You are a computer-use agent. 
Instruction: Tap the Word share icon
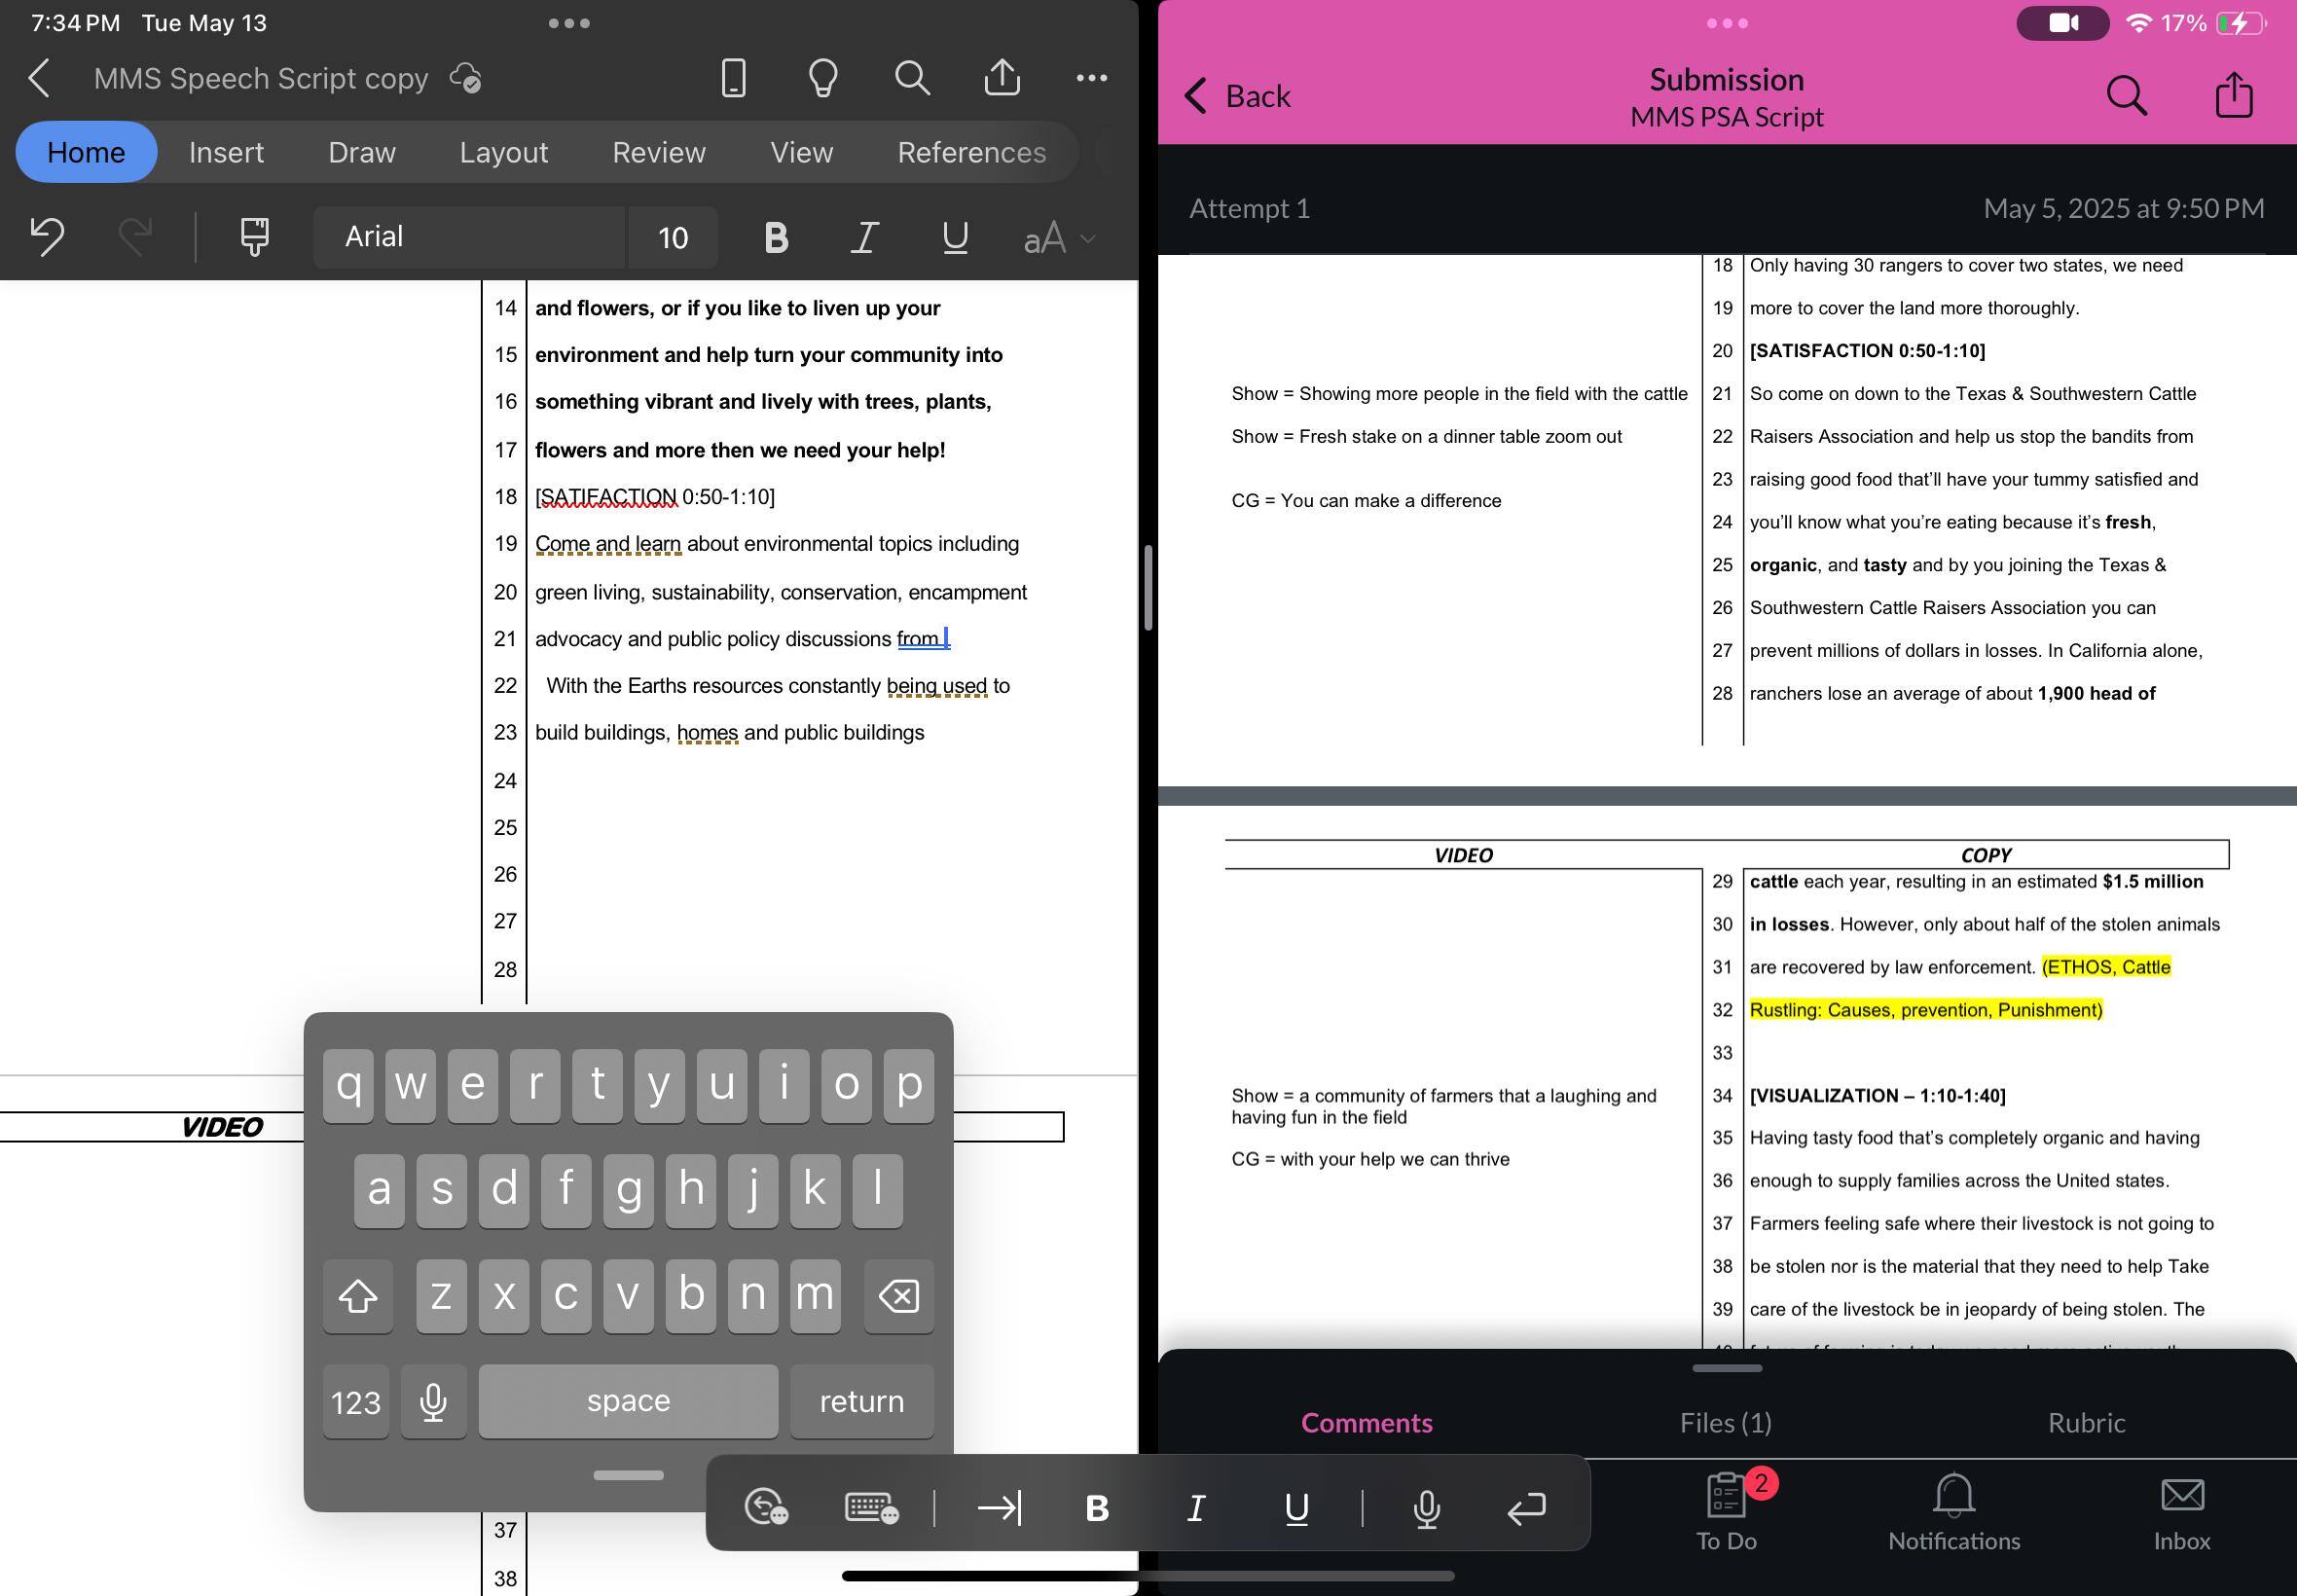click(1002, 77)
